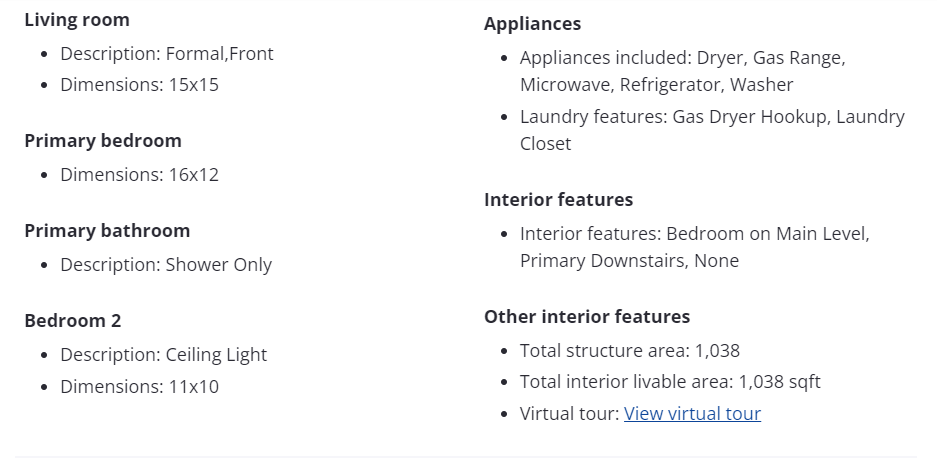Click the Appliances section heading
937x458 pixels.
(532, 24)
